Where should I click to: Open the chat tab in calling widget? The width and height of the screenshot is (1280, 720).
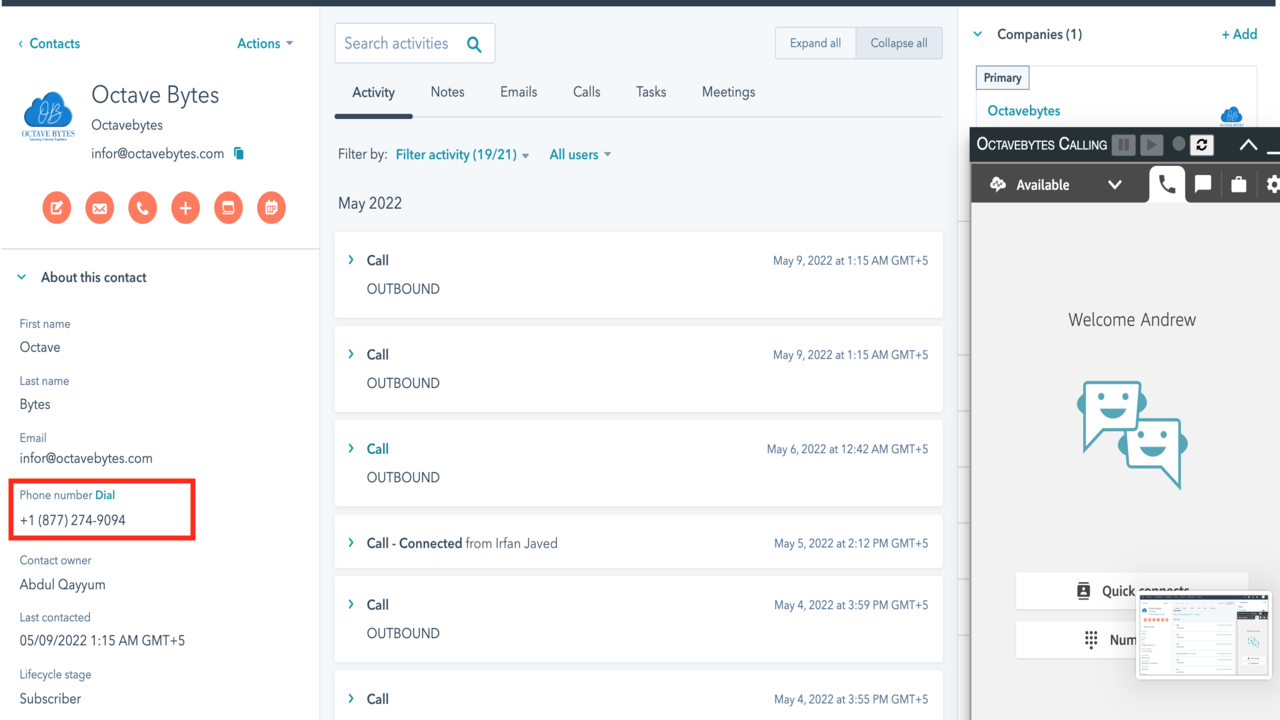(x=1203, y=184)
